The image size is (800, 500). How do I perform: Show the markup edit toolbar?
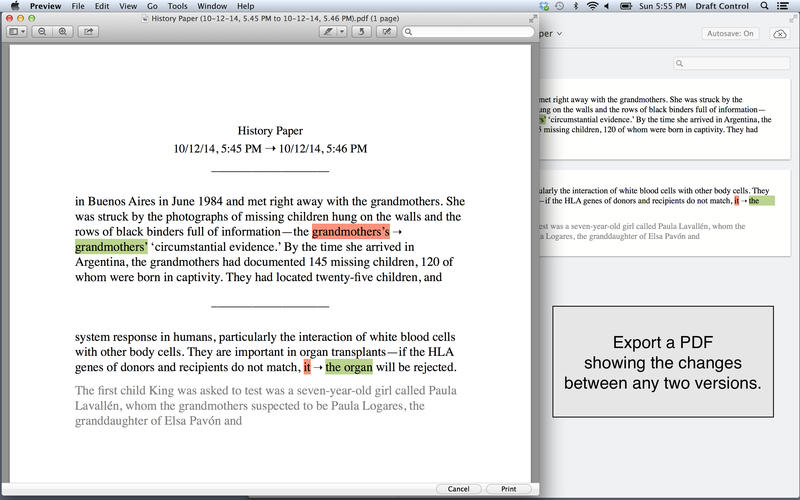pos(387,32)
